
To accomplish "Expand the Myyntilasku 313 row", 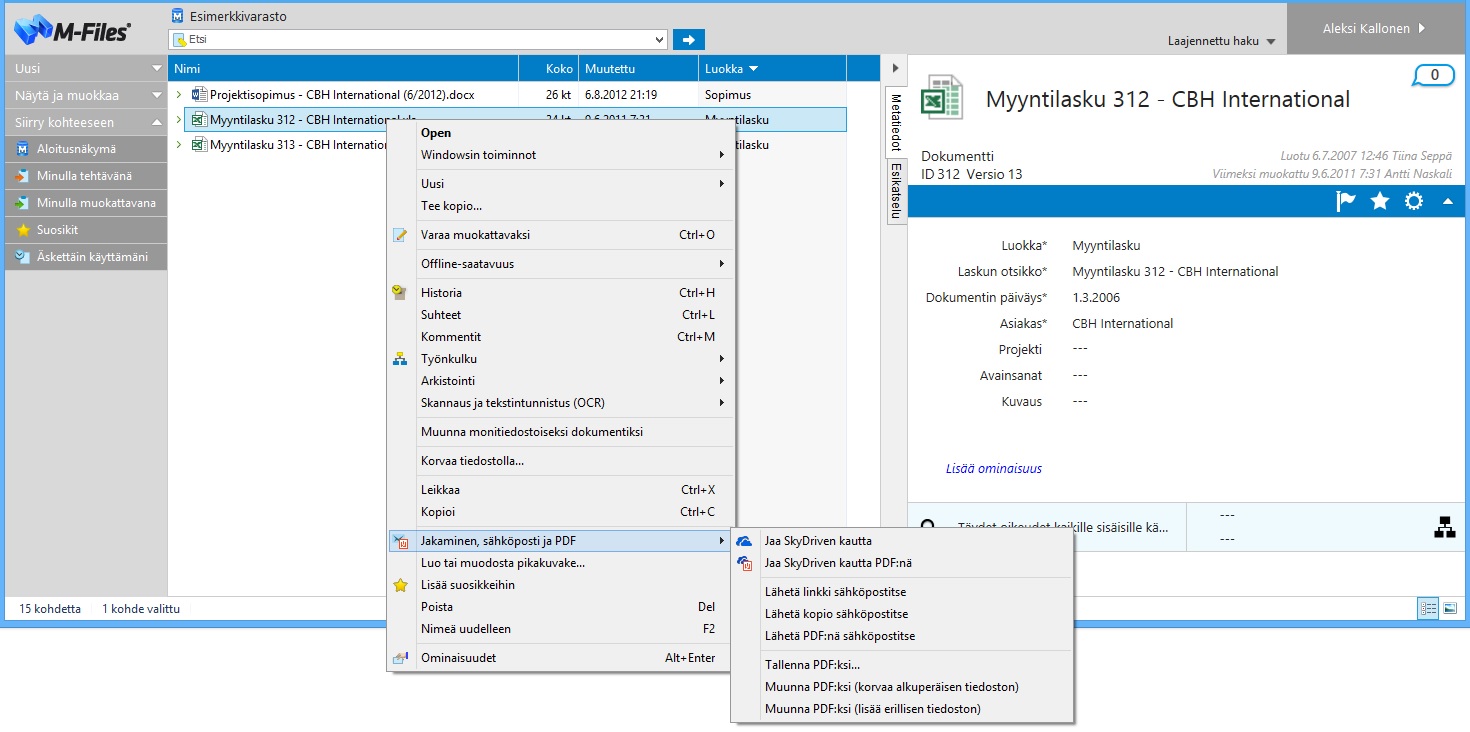I will 179,145.
